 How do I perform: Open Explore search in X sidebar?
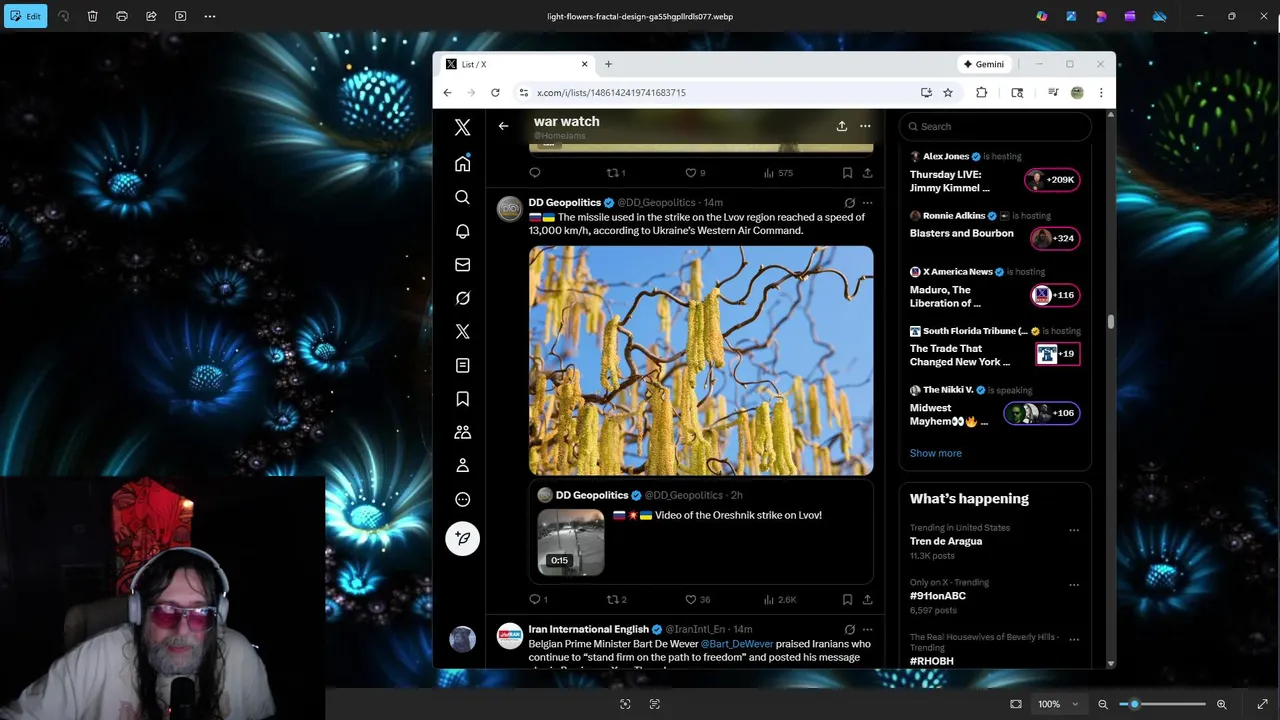462,197
